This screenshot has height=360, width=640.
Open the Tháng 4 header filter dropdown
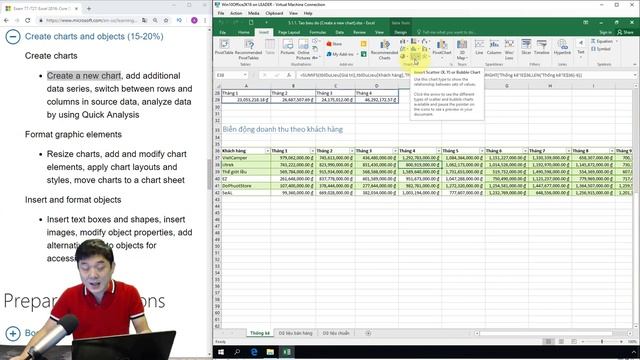tap(438, 151)
